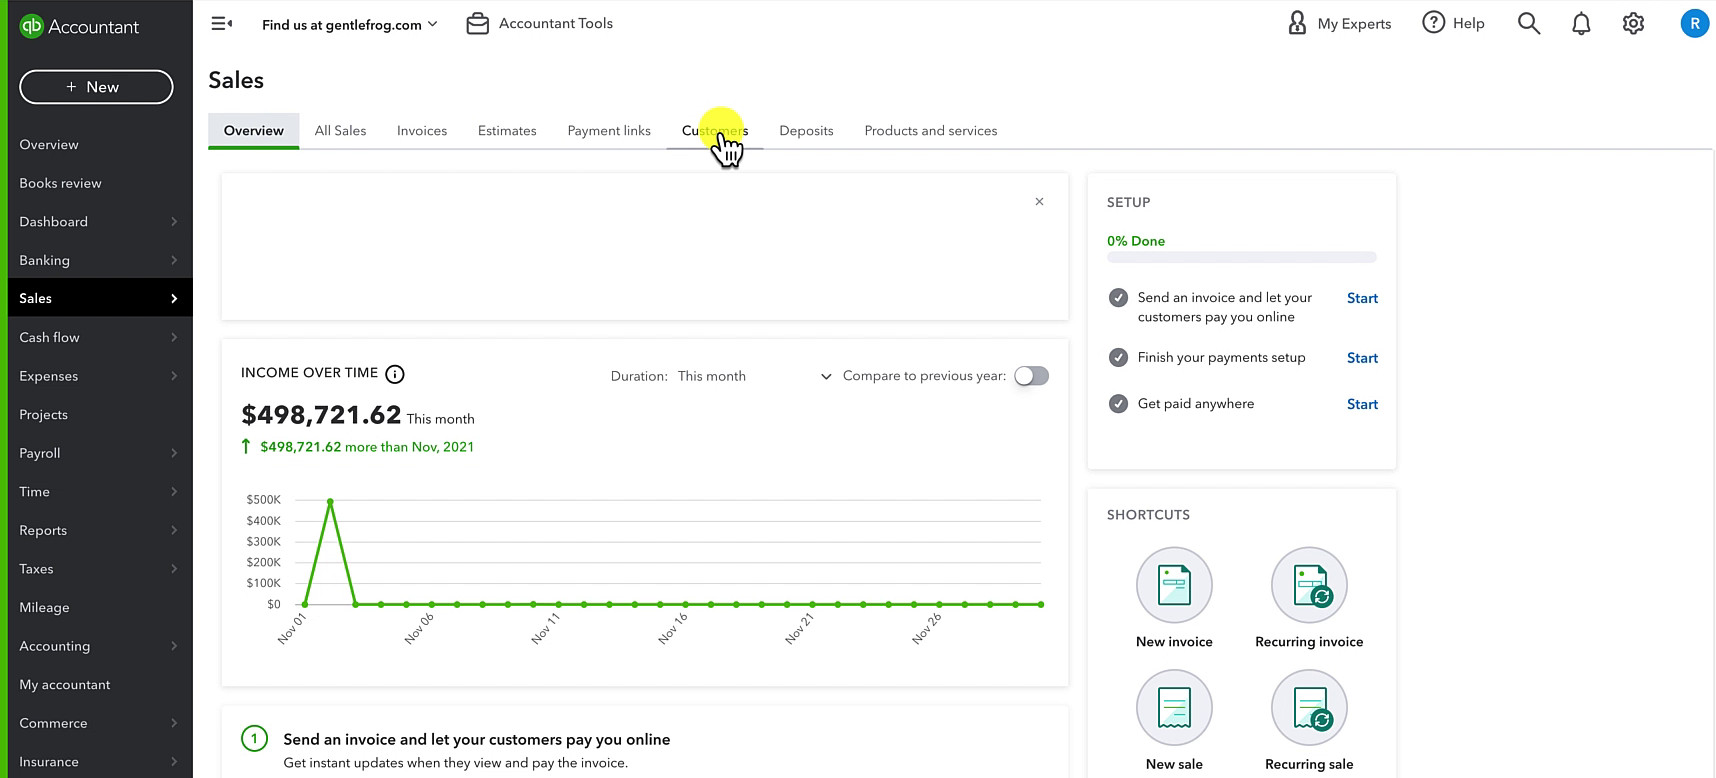
Task: Switch to the Invoices tab
Action: [x=422, y=131]
